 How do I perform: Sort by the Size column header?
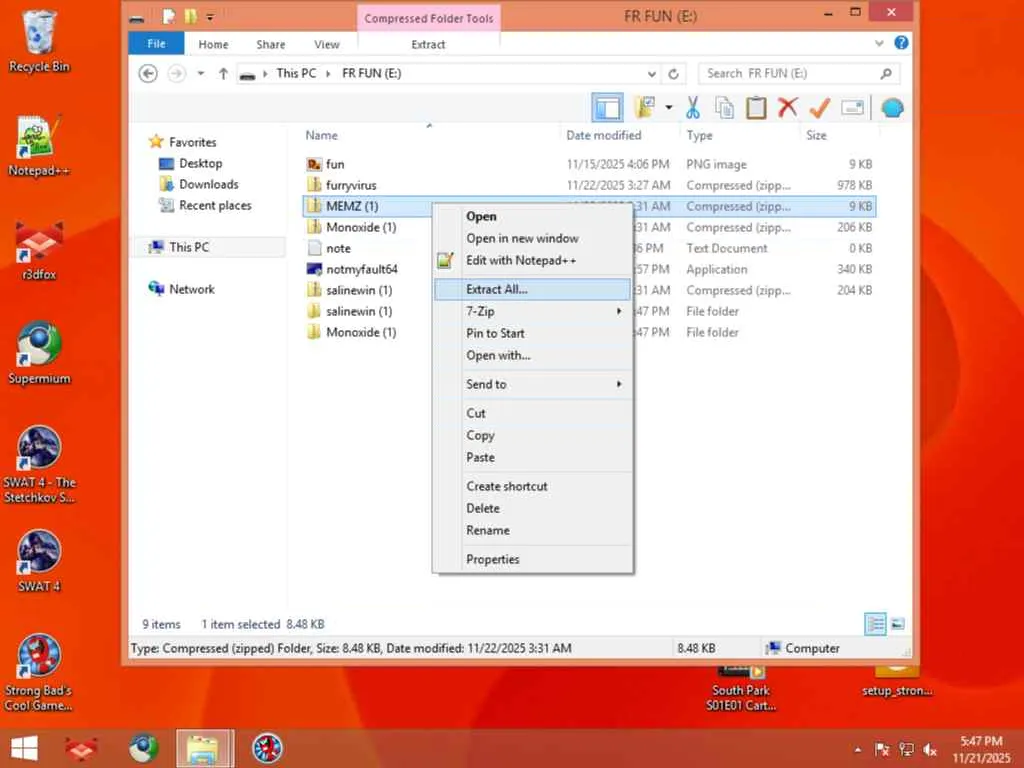tap(816, 135)
